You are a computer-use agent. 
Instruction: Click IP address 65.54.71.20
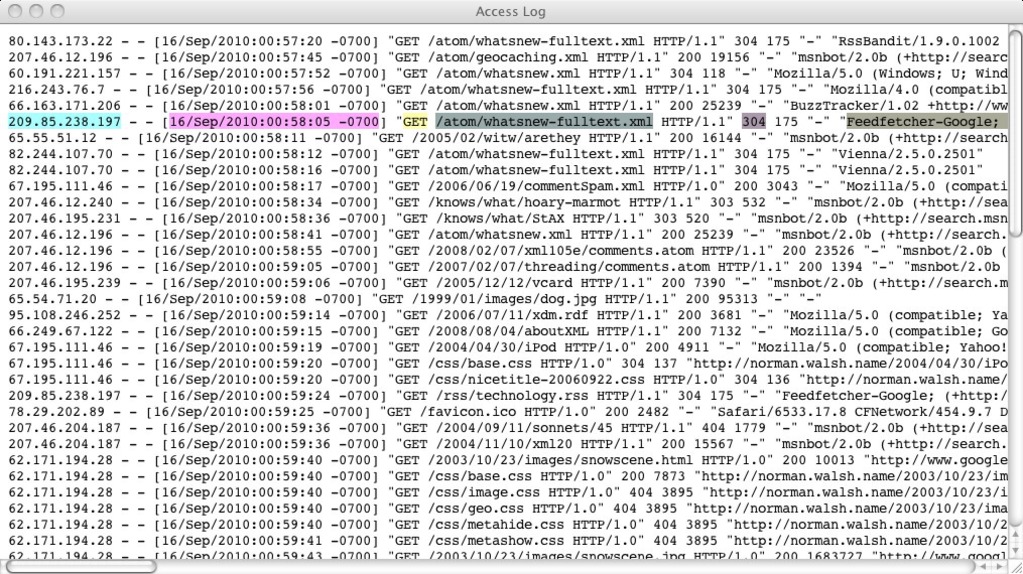52,299
